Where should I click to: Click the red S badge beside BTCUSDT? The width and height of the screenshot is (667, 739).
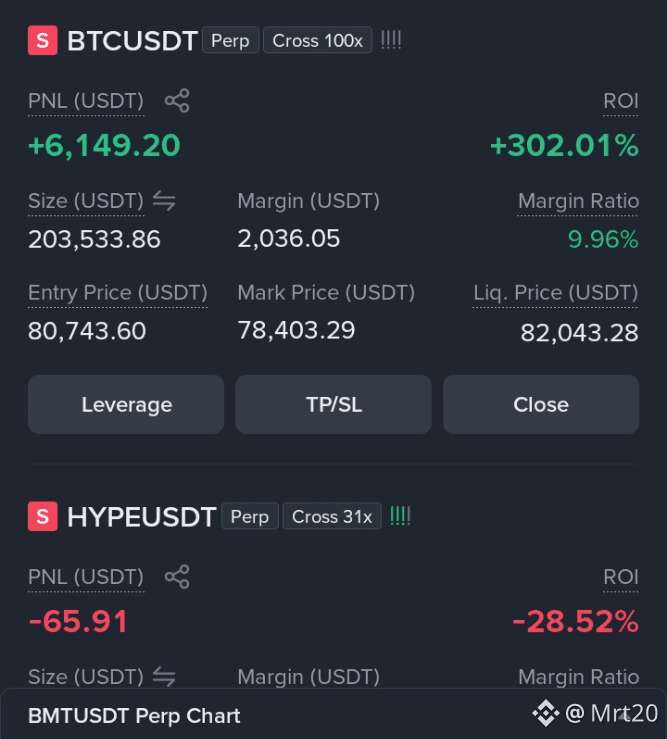(x=42, y=41)
